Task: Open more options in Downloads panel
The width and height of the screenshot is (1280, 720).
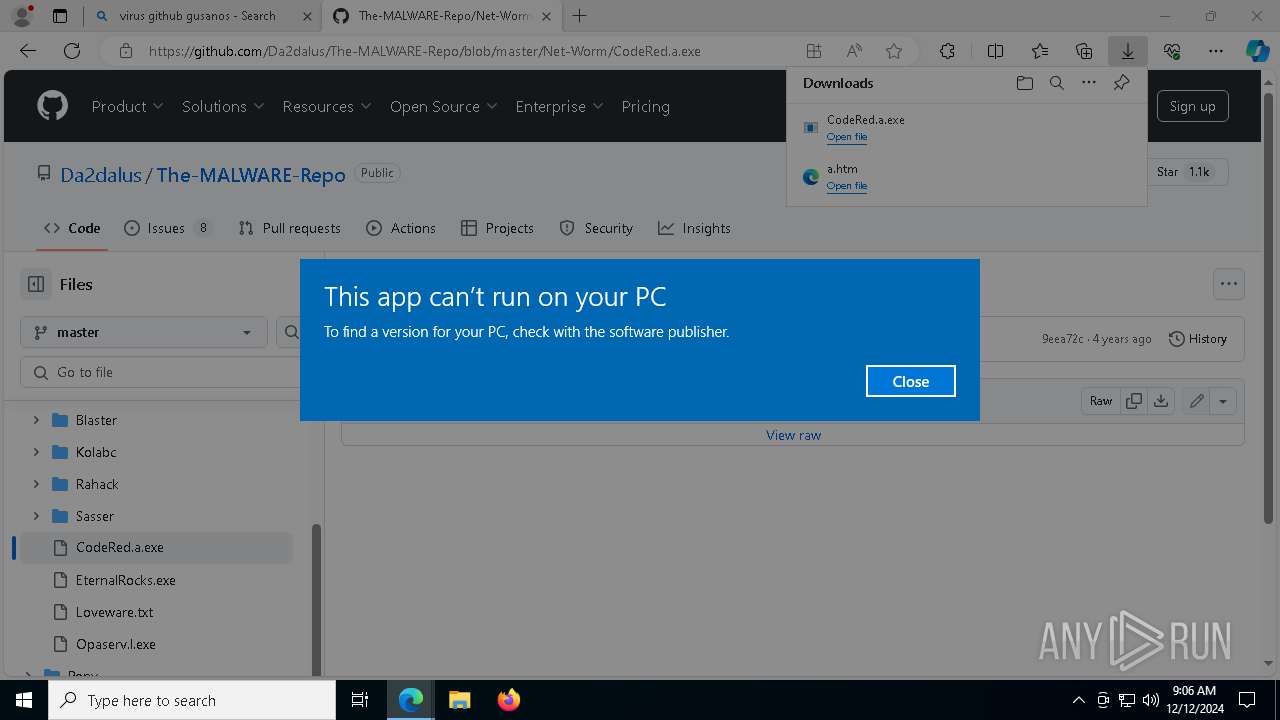Action: 1089,83
